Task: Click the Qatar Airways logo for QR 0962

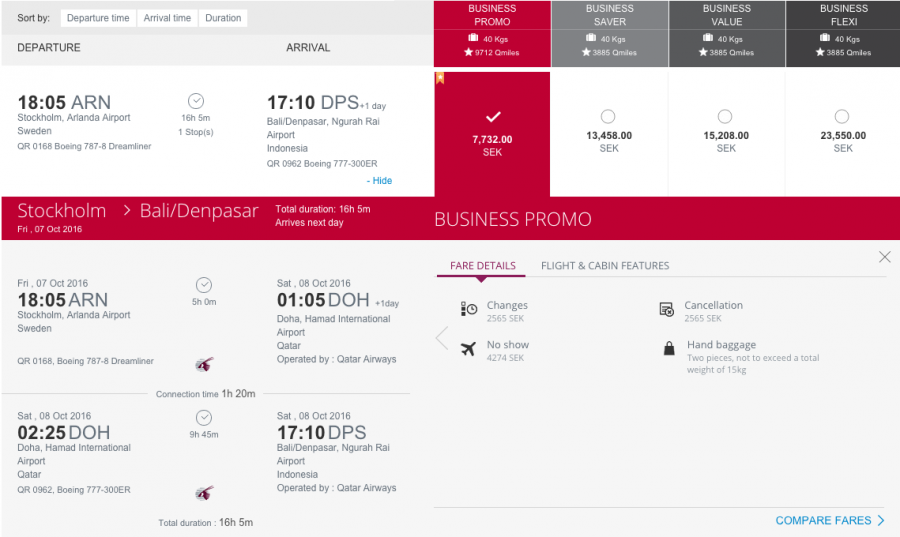Action: click(x=204, y=492)
